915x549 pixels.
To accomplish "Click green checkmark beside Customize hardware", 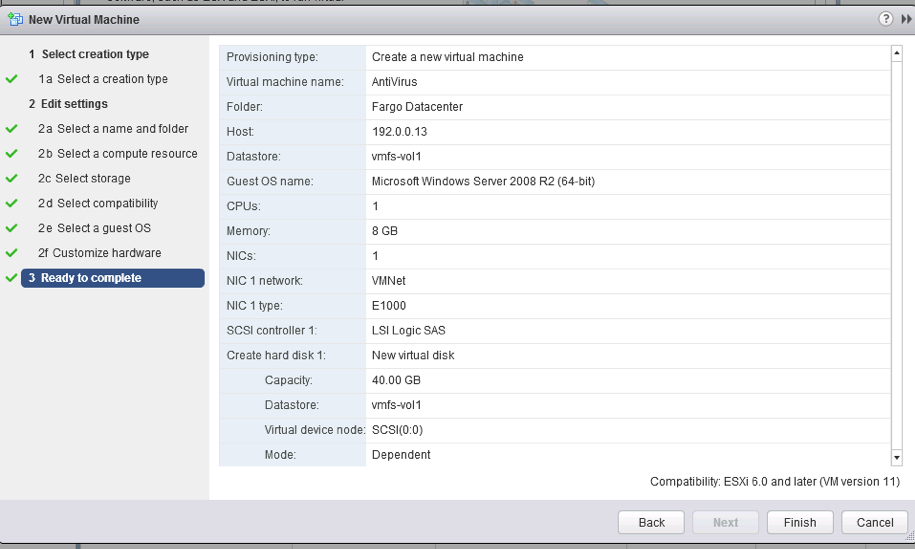I will point(12,253).
